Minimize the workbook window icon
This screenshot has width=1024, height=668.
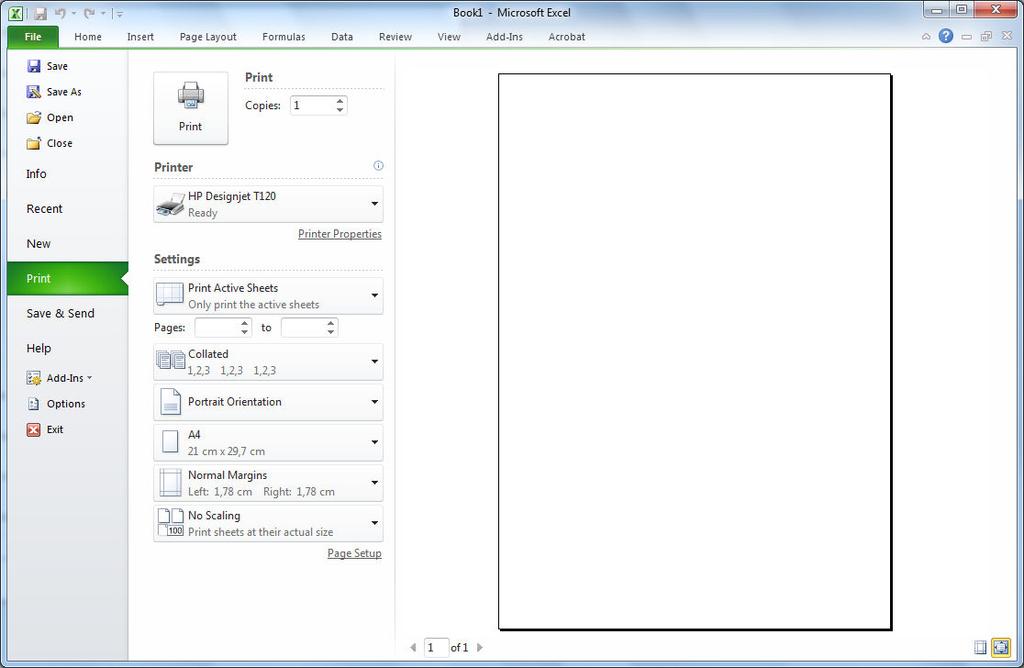(967, 37)
